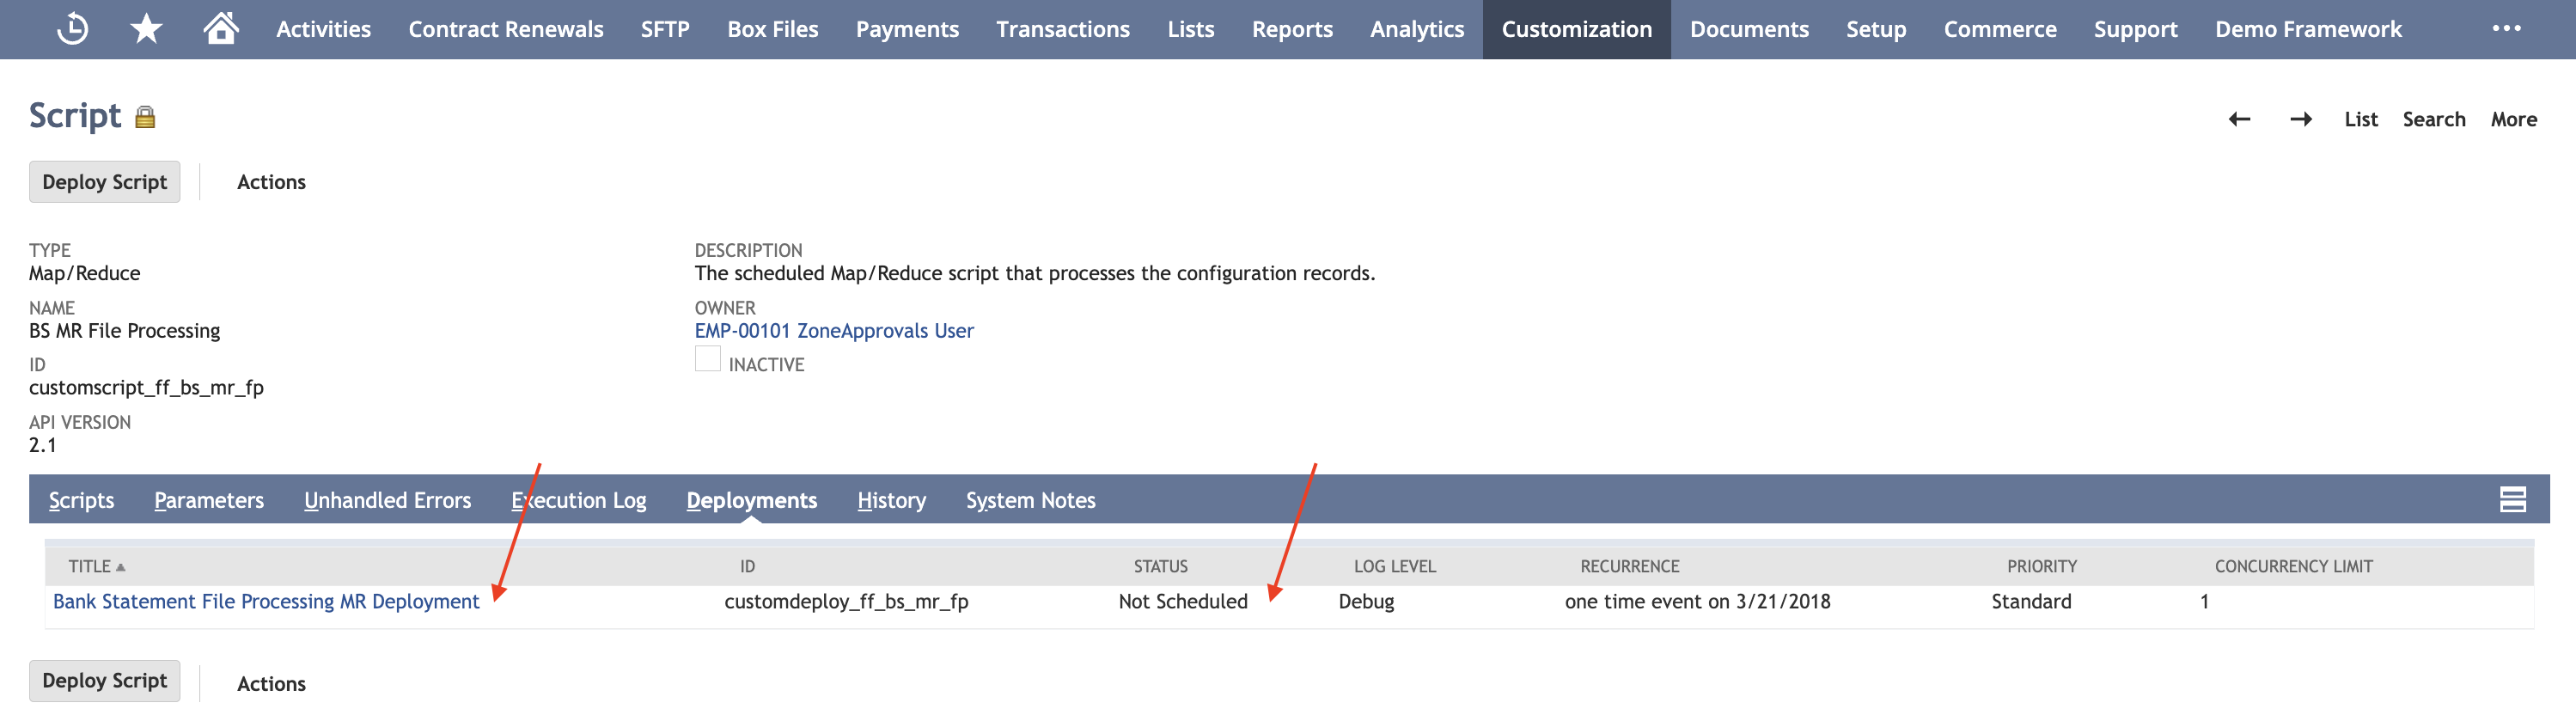Switch to the Parameters subtab
Screen dimensions: 2576x715
click(x=209, y=500)
